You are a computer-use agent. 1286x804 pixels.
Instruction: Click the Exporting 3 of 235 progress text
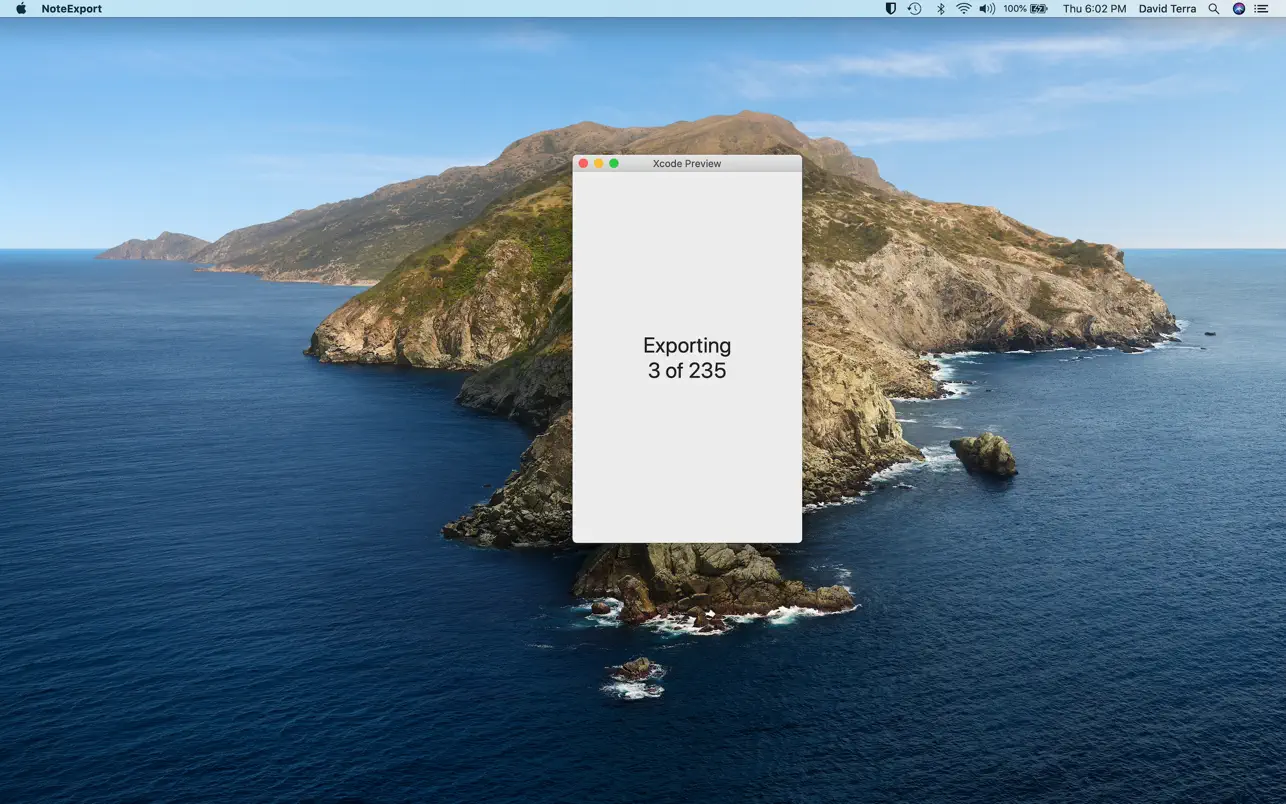(x=686, y=357)
